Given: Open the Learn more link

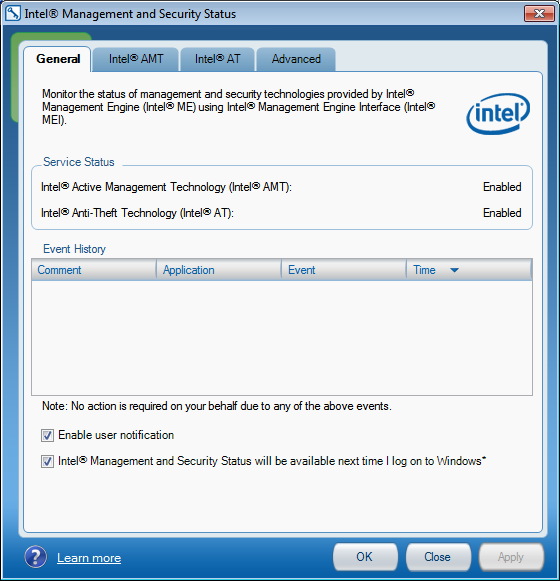Looking at the screenshot, I should [89, 558].
